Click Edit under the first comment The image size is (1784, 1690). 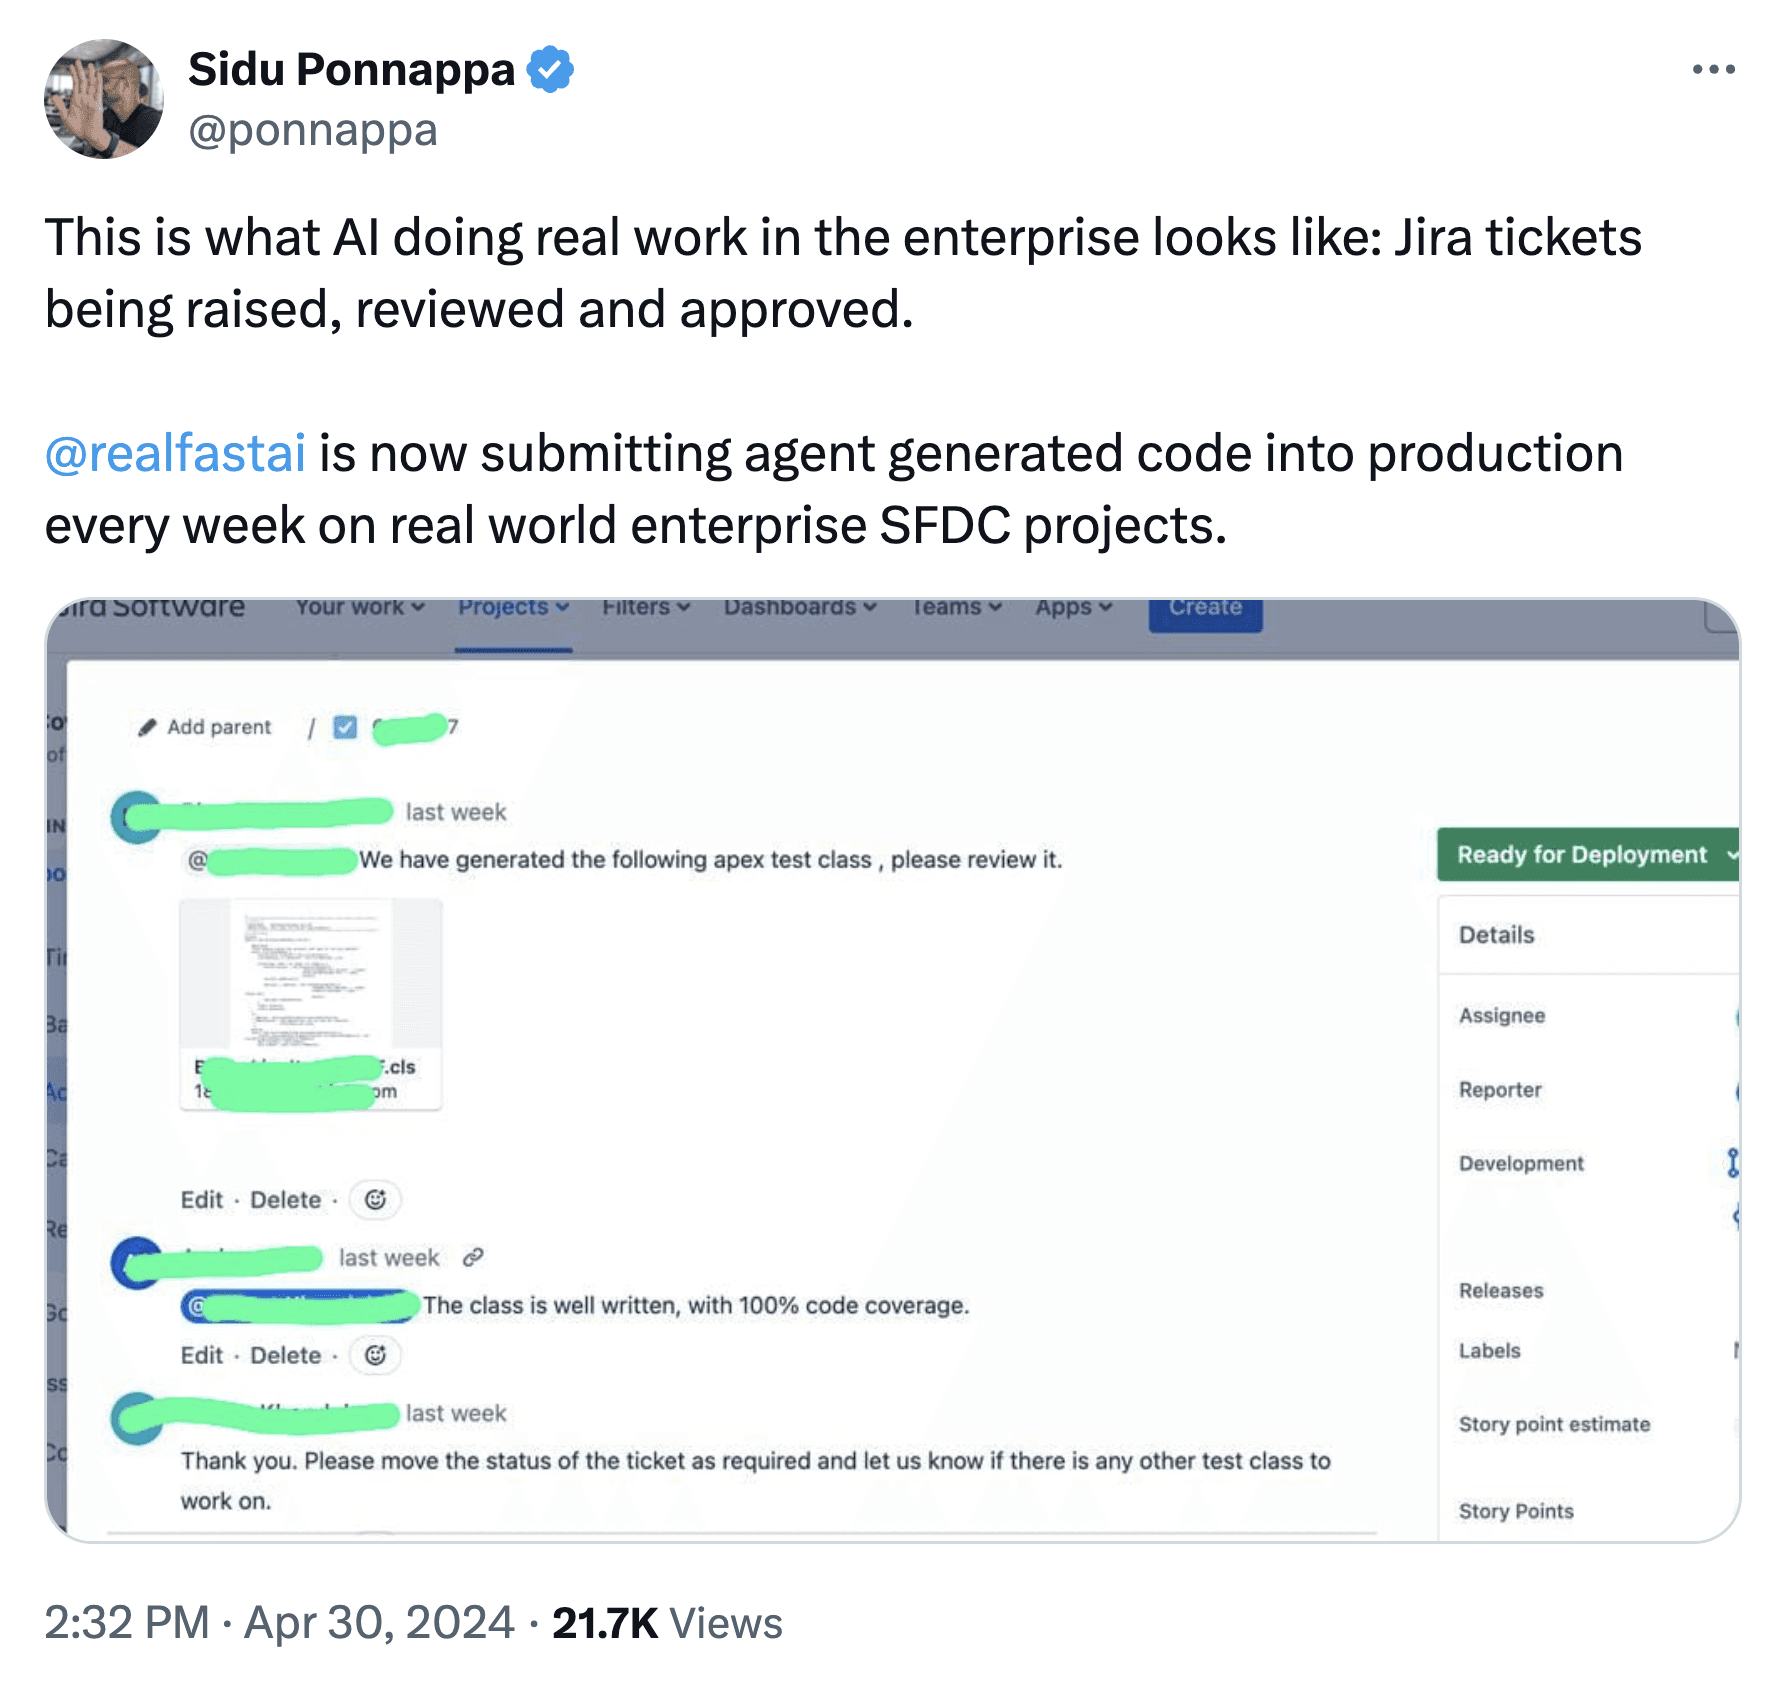[x=201, y=1200]
